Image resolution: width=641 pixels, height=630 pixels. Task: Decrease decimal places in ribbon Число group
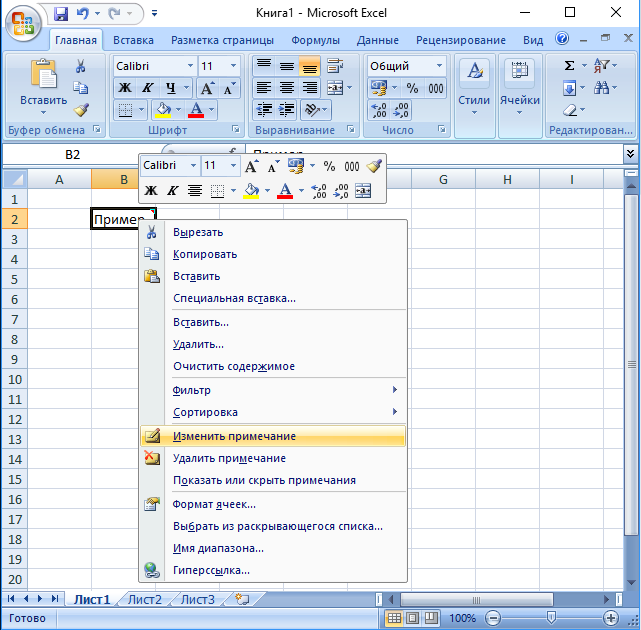click(401, 110)
